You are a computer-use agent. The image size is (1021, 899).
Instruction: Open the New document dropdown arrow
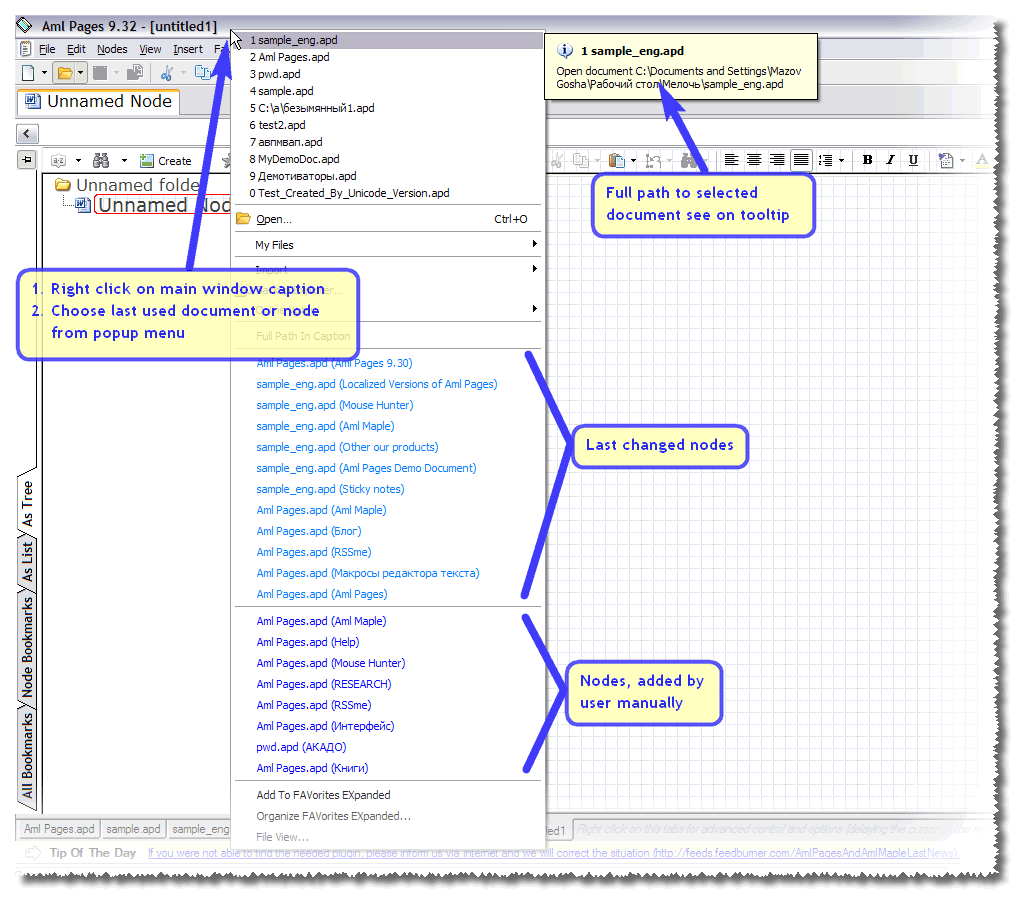pos(44,73)
